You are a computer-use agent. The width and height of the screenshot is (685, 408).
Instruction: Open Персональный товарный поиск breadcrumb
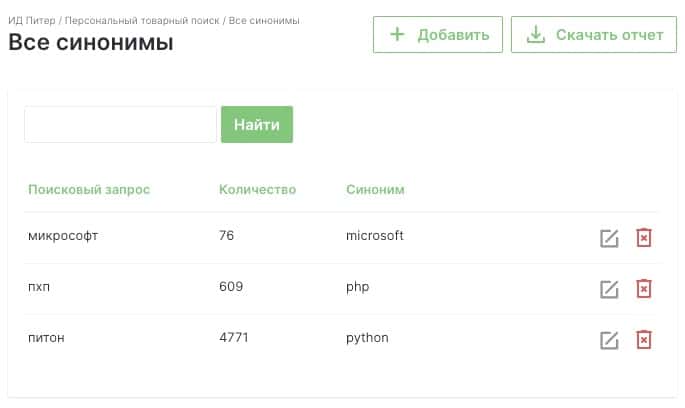pyautogui.click(x=142, y=21)
